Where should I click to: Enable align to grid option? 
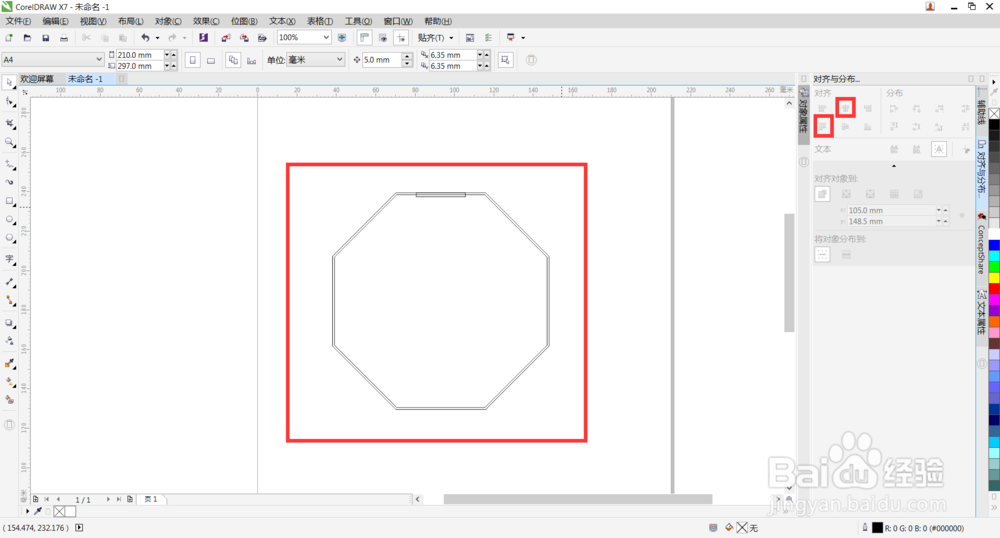894,194
